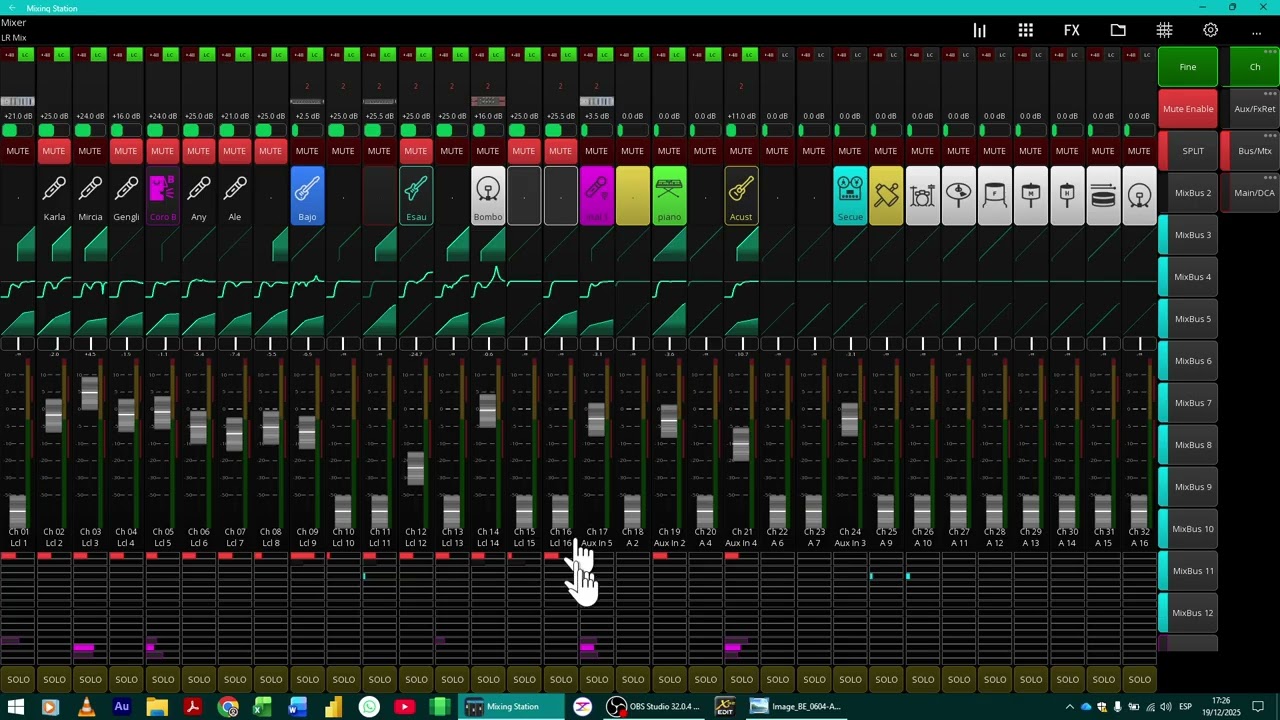Open the Secue tape recorder channel icon
This screenshot has height=720, width=1280.
(850, 196)
